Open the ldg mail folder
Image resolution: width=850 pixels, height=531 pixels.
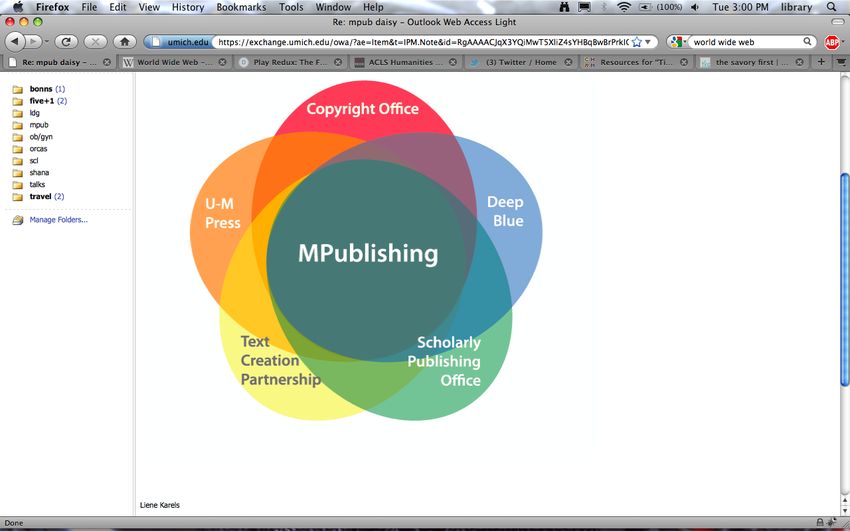(x=35, y=113)
